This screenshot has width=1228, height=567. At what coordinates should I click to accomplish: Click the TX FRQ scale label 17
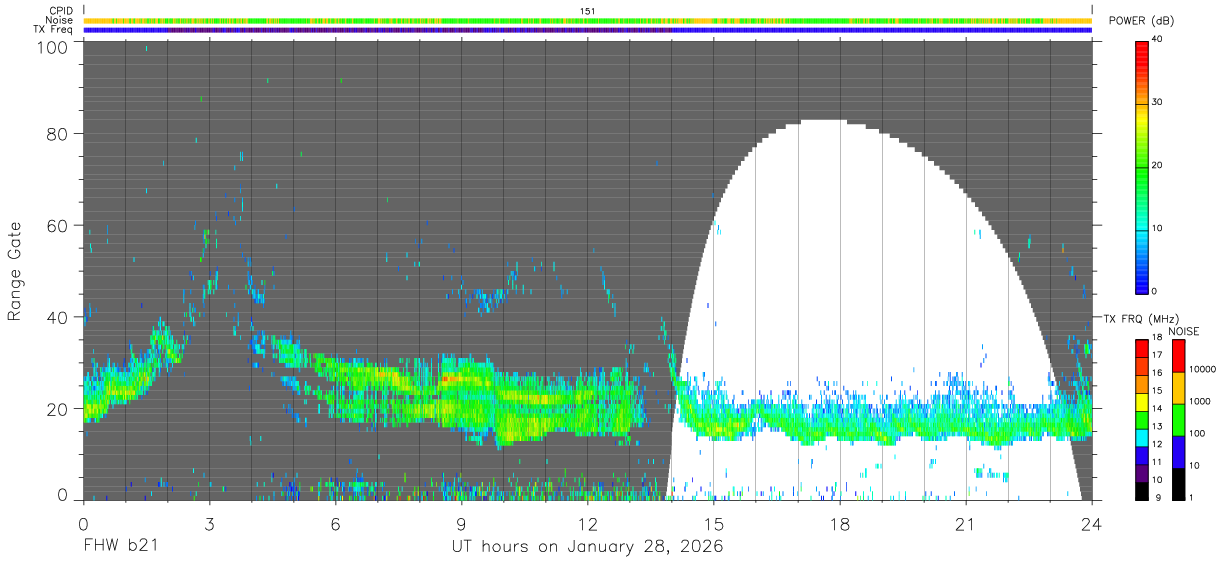pos(1156,355)
